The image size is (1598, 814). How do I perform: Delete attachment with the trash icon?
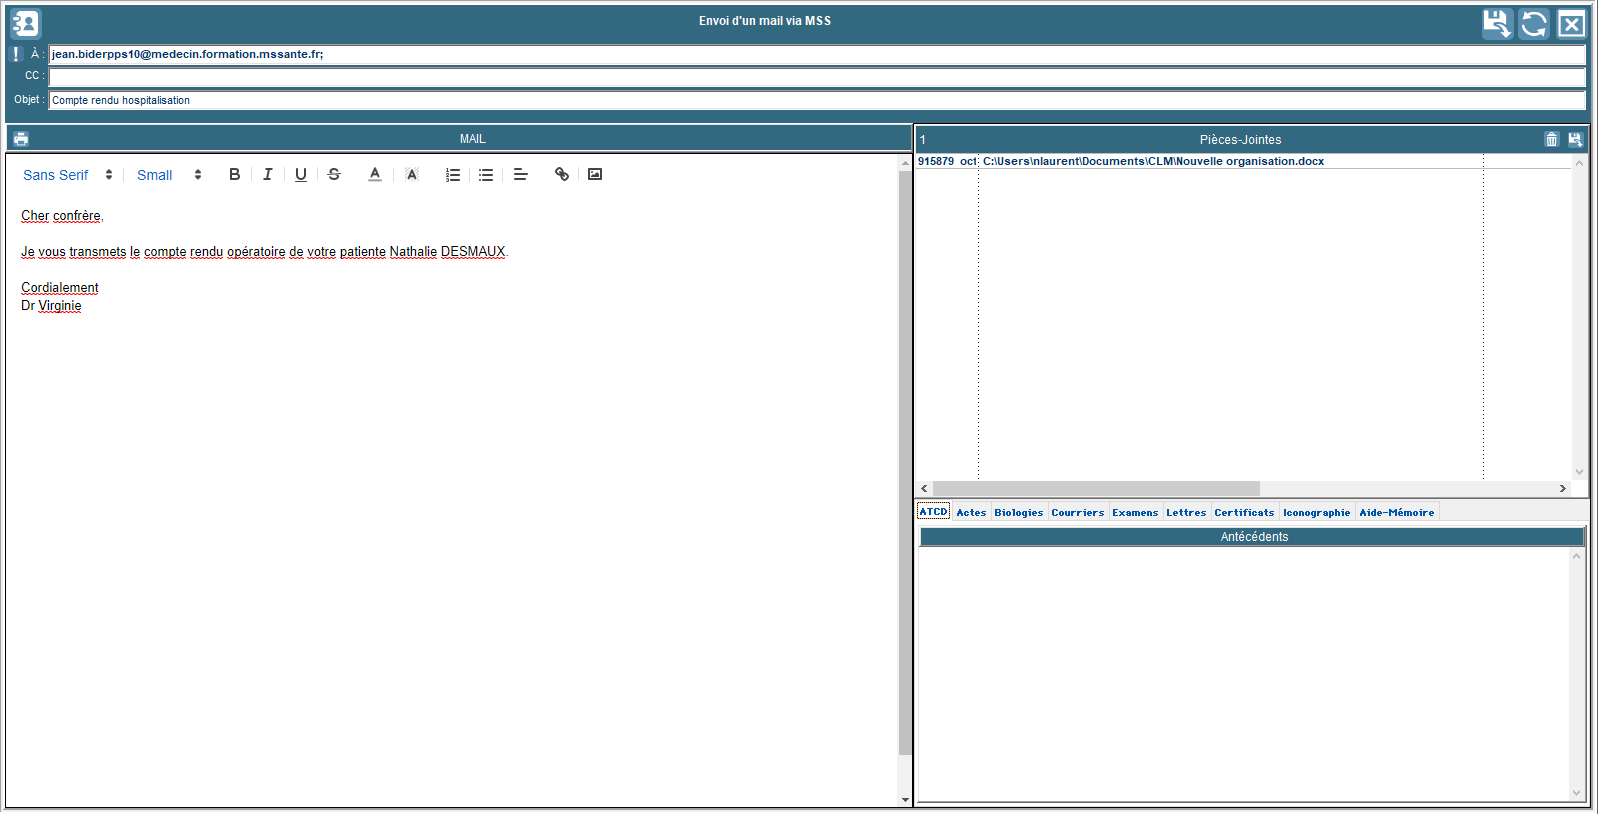point(1551,140)
